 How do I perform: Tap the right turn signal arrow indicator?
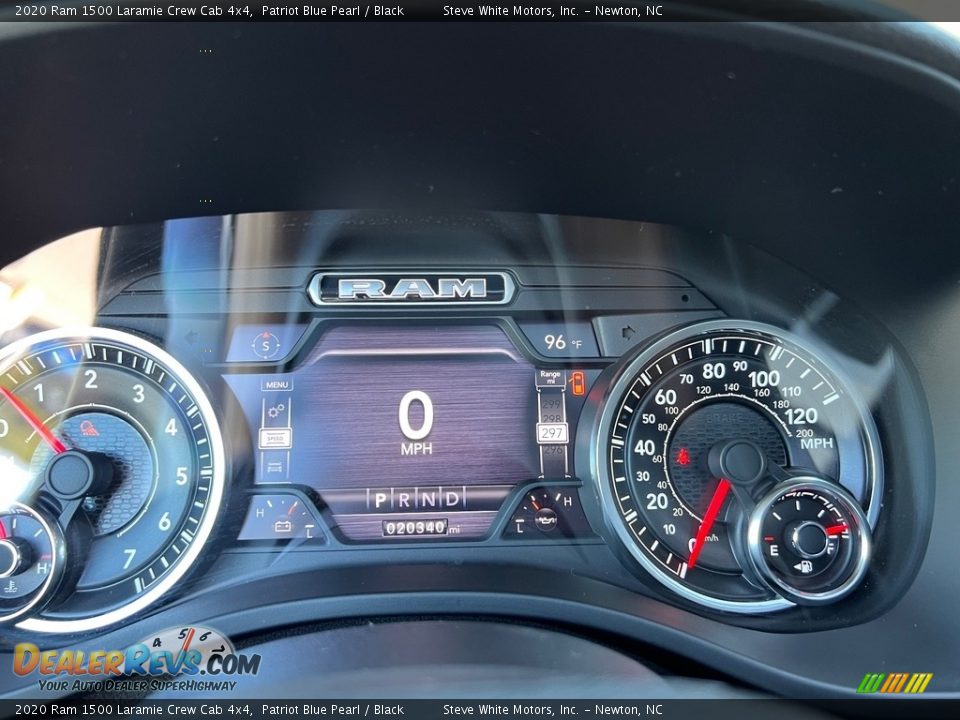click(628, 333)
